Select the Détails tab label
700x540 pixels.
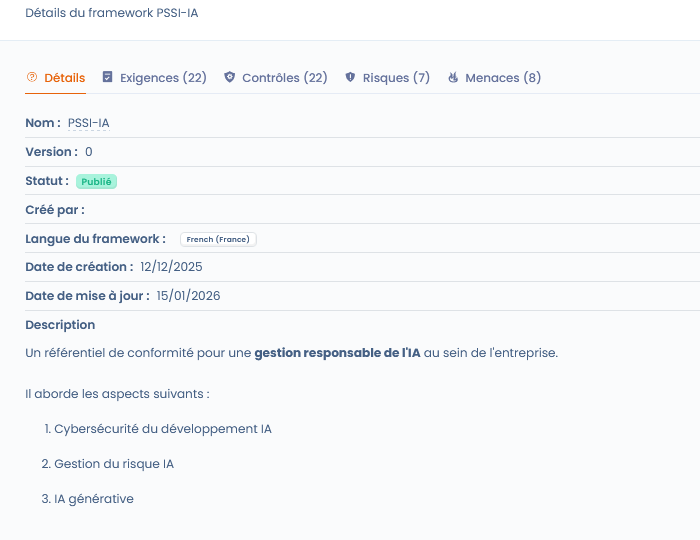65,78
